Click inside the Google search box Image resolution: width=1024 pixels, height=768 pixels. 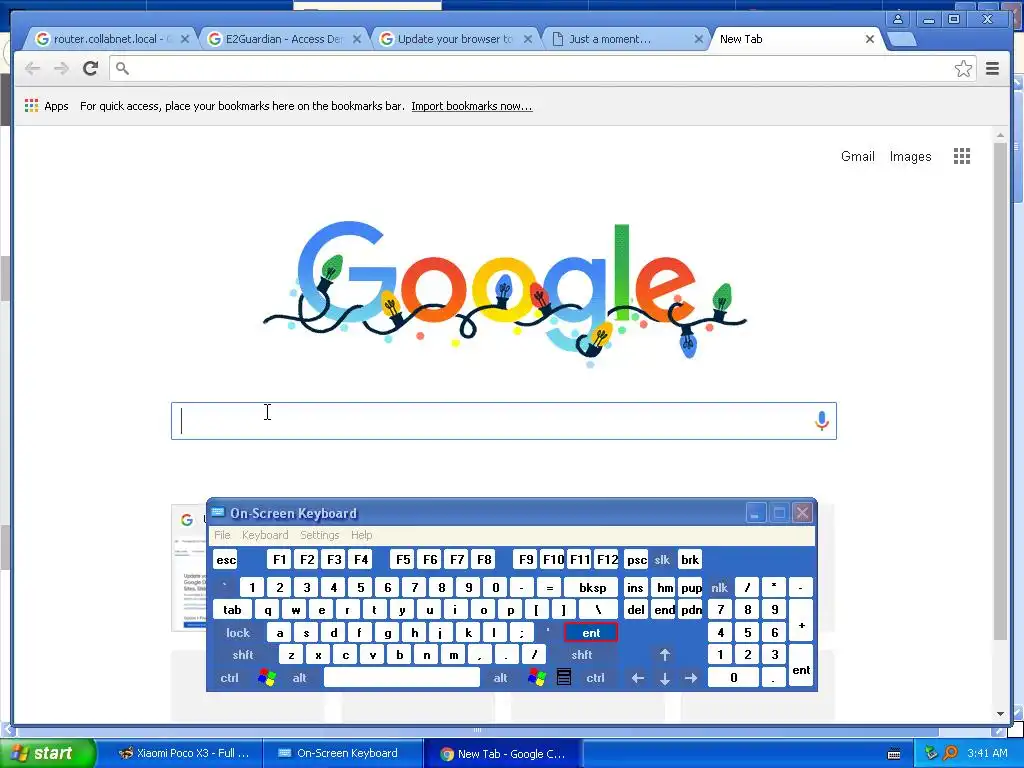pyautogui.click(x=504, y=421)
